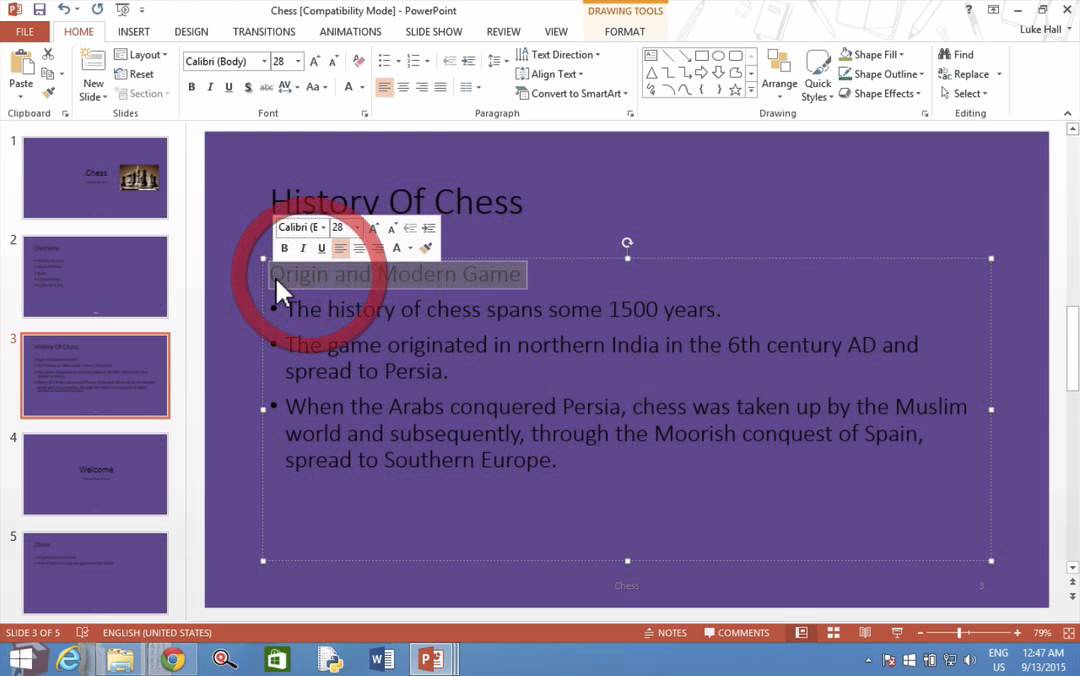Switch to the INSERT tab
This screenshot has height=676, width=1080.
coord(134,32)
